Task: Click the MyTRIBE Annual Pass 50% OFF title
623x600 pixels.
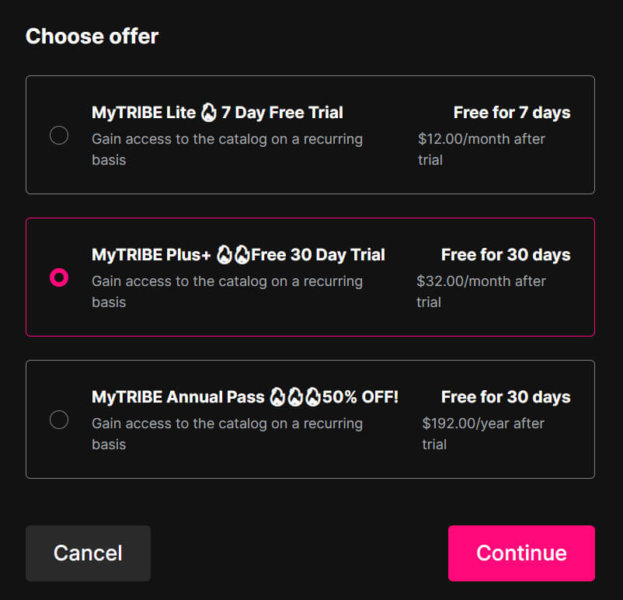Action: pos(245,397)
